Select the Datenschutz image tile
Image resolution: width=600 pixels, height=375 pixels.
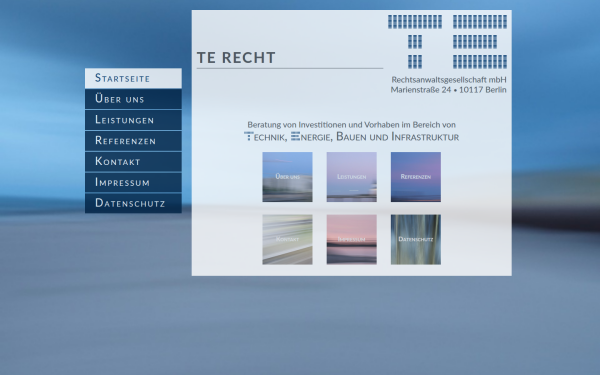pos(416,240)
